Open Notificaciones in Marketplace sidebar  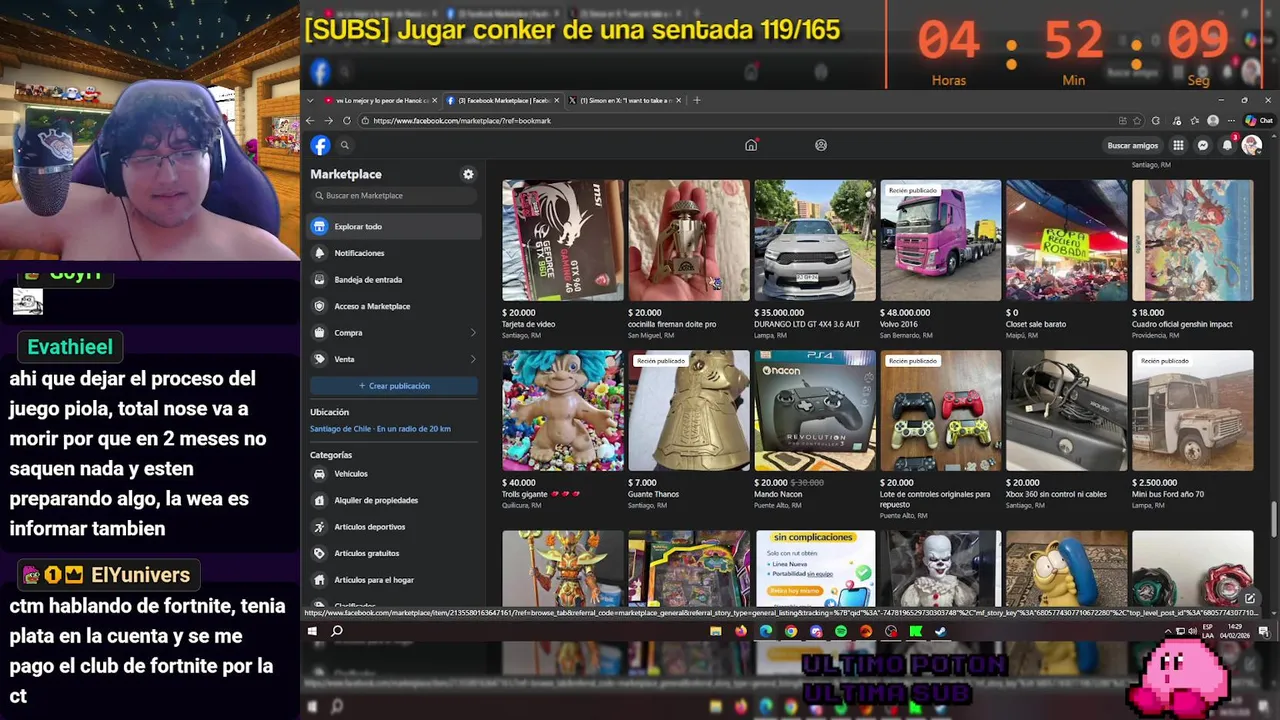pos(394,253)
